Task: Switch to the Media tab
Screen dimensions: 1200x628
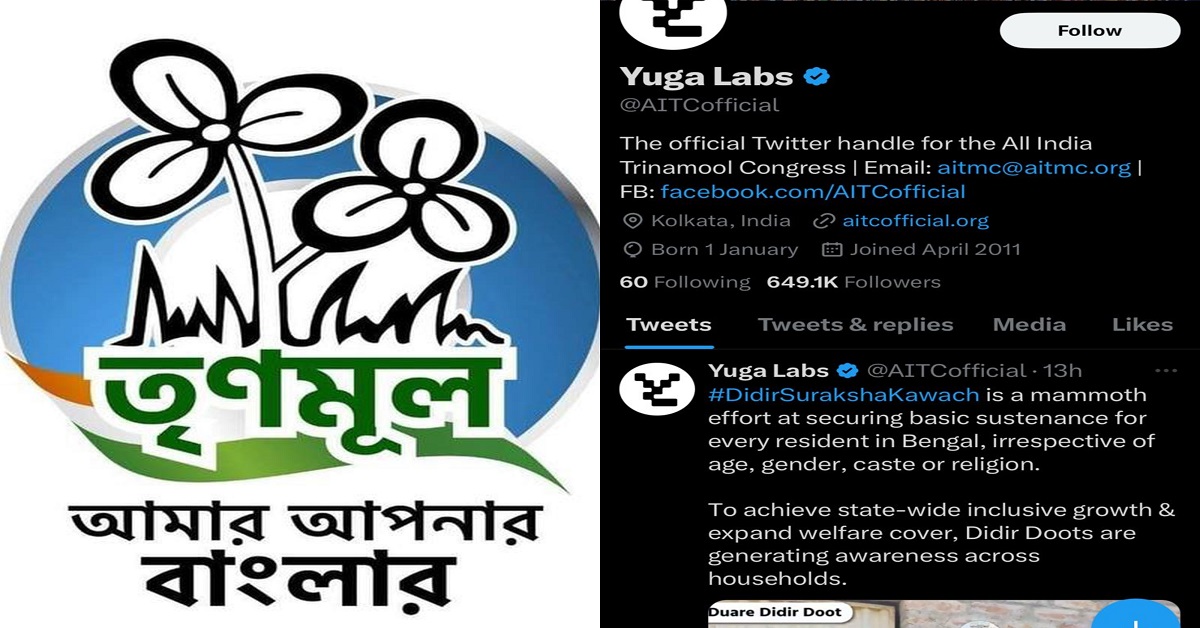Action: pyautogui.click(x=1029, y=325)
